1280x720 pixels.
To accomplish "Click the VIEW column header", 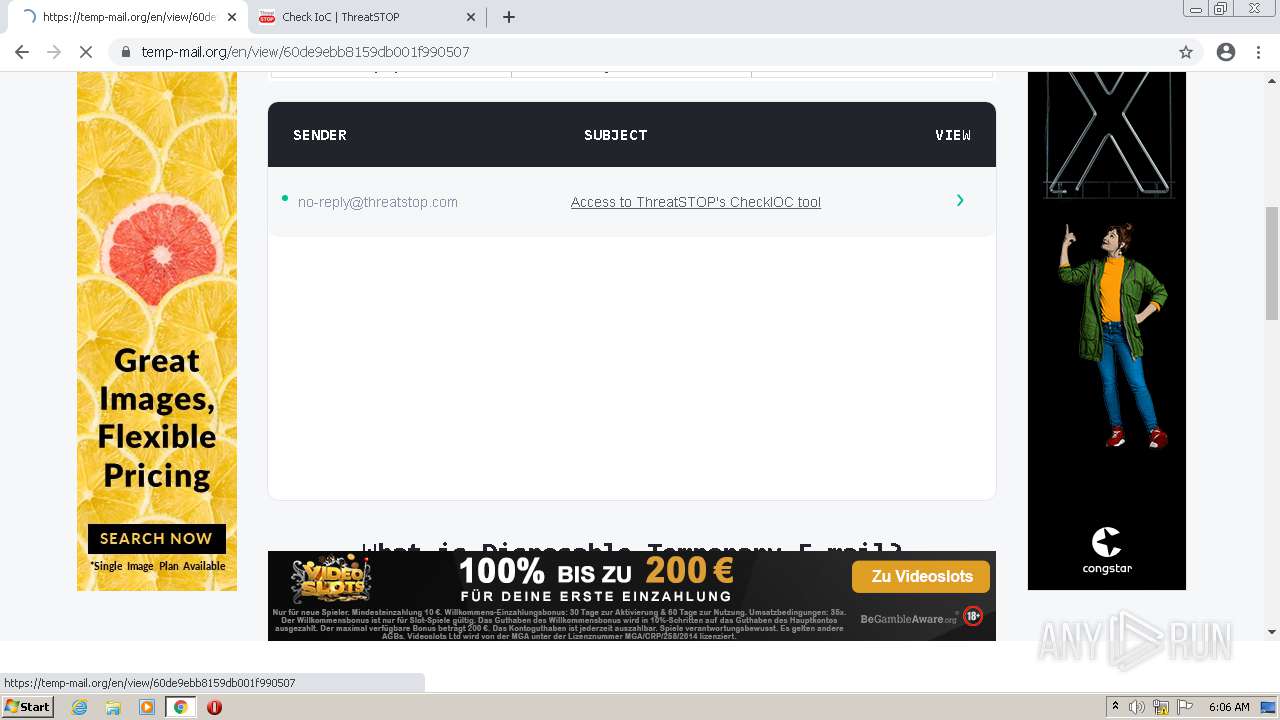I will pyautogui.click(x=953, y=135).
